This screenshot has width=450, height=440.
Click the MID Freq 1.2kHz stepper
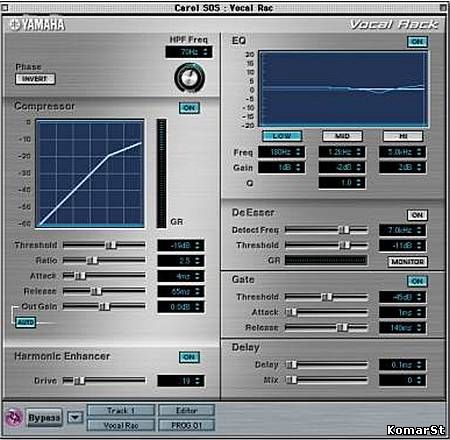pyautogui.click(x=342, y=152)
